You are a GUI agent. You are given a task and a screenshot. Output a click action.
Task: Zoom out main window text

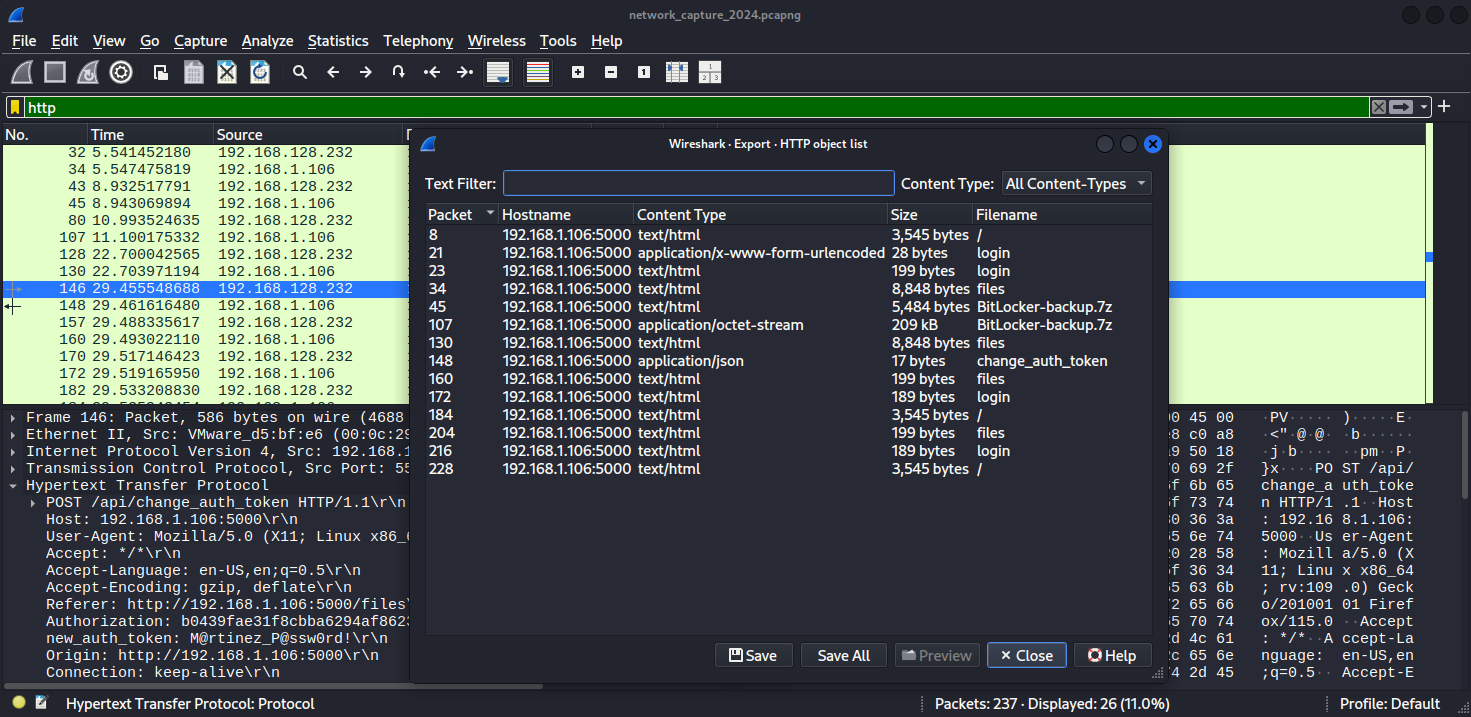611,72
